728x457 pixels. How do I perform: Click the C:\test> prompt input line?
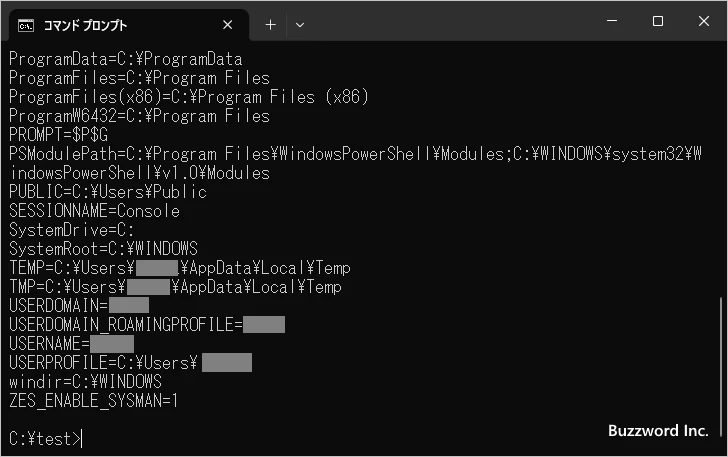[x=46, y=438]
